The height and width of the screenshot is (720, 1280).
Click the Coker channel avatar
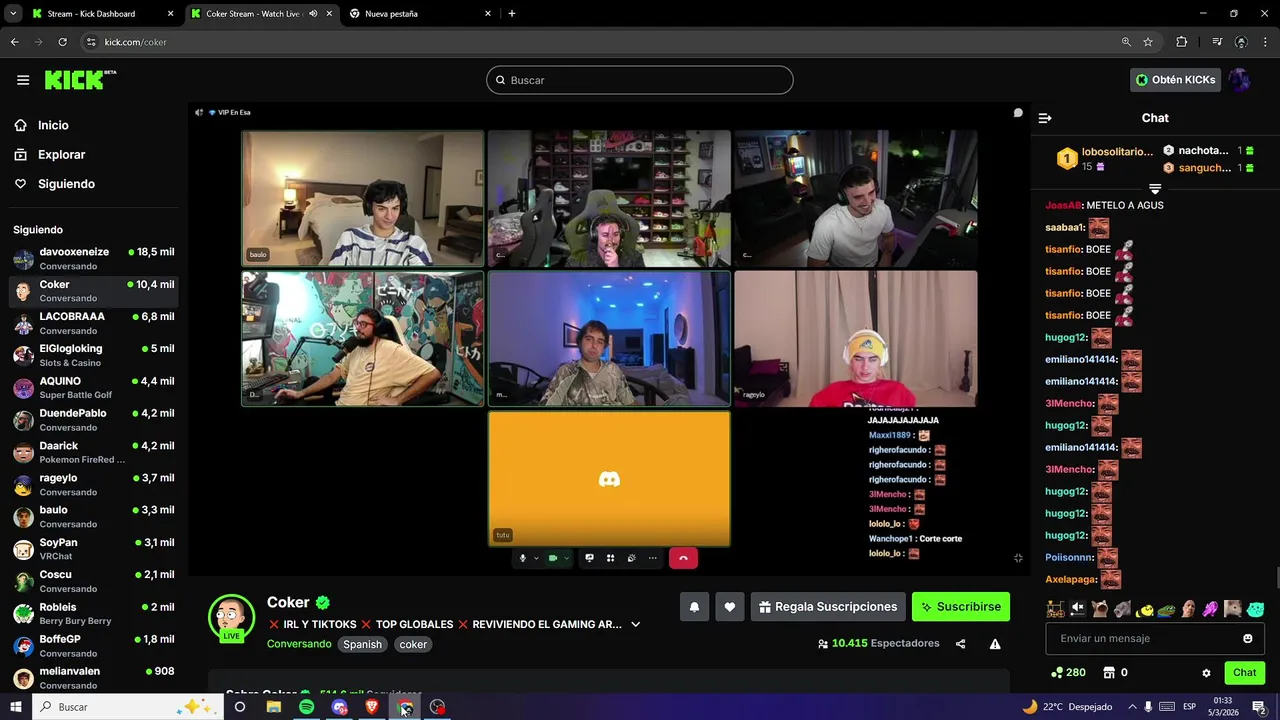[231, 617]
